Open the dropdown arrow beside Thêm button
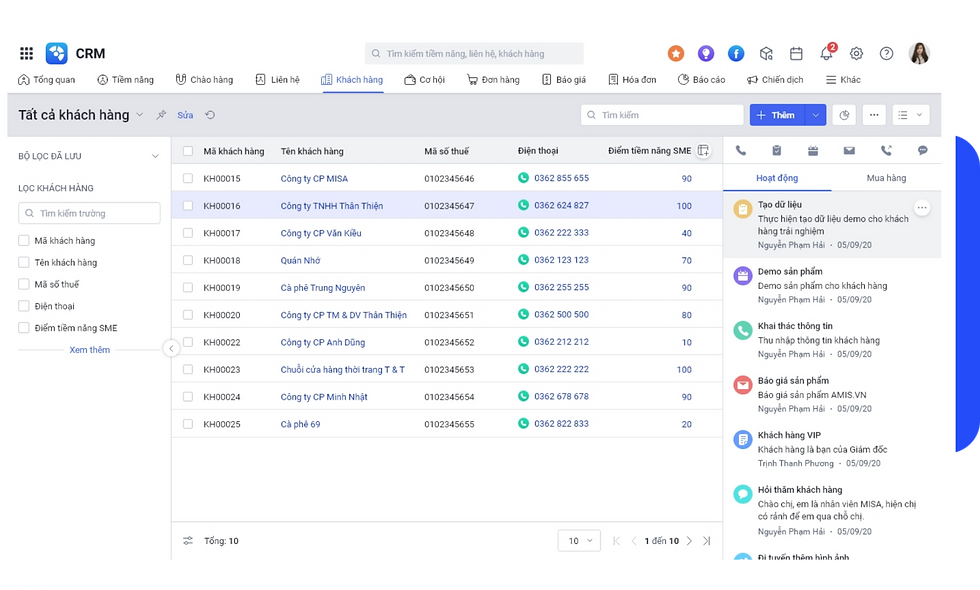980x590 pixels. (x=816, y=115)
